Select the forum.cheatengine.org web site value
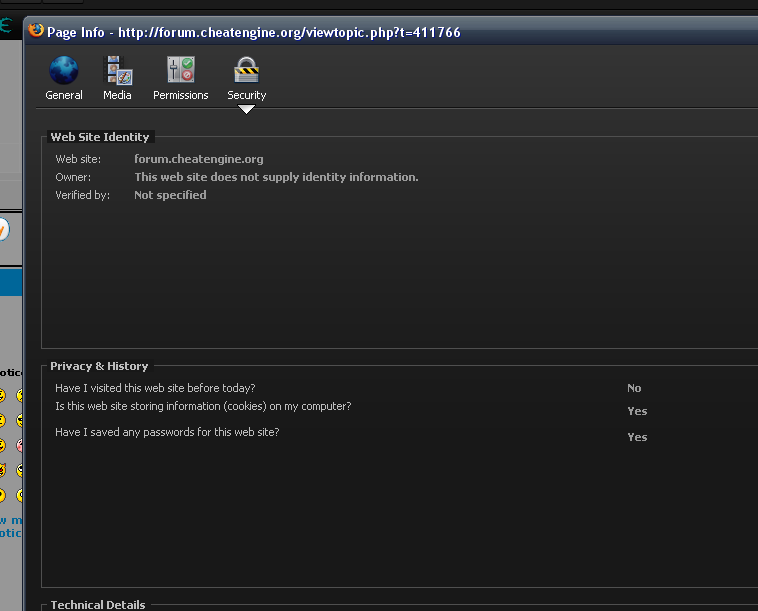758x611 pixels. tap(199, 159)
